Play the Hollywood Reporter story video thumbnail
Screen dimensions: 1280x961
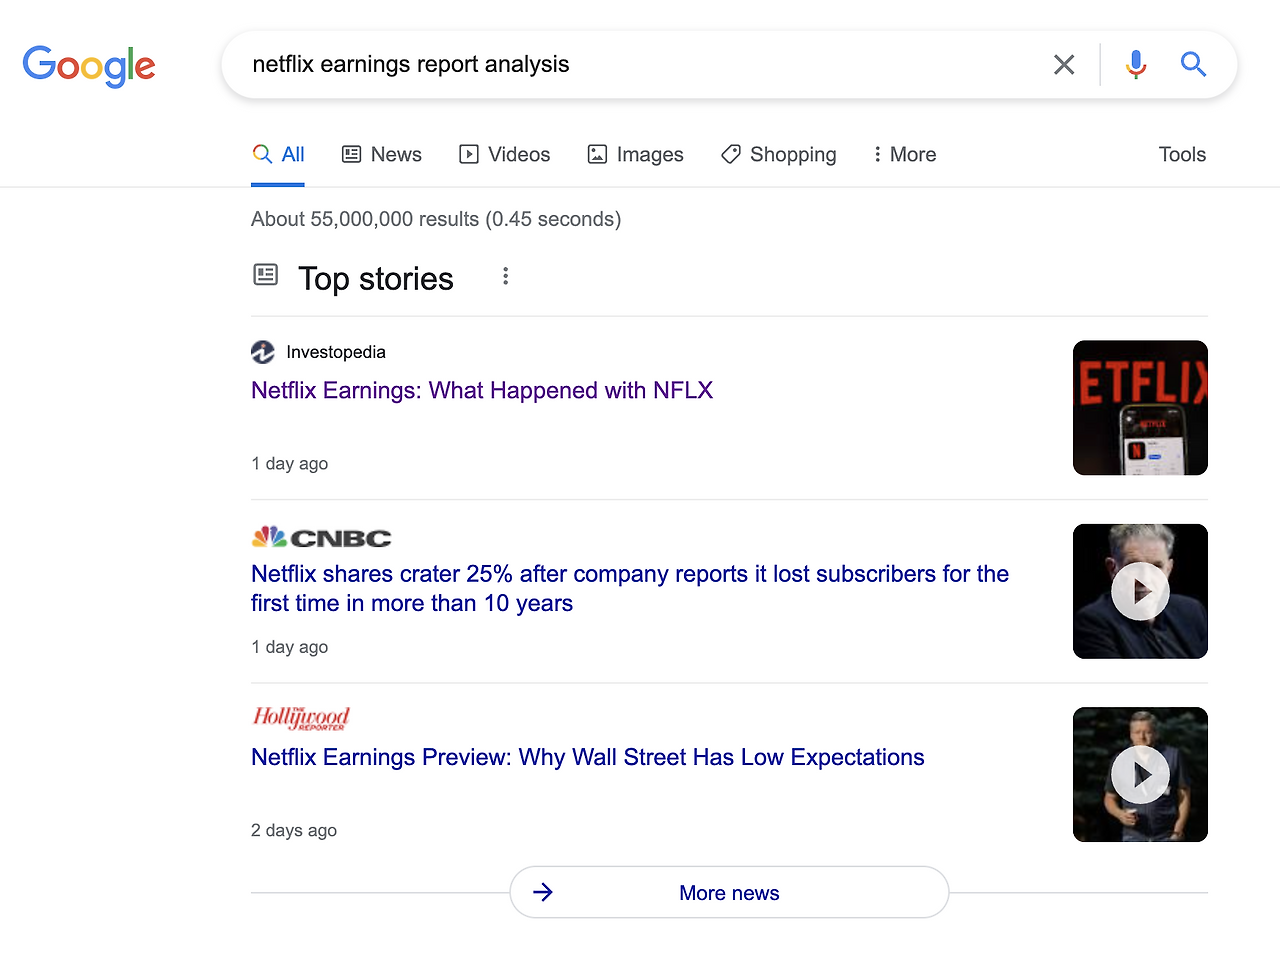[x=1140, y=775]
